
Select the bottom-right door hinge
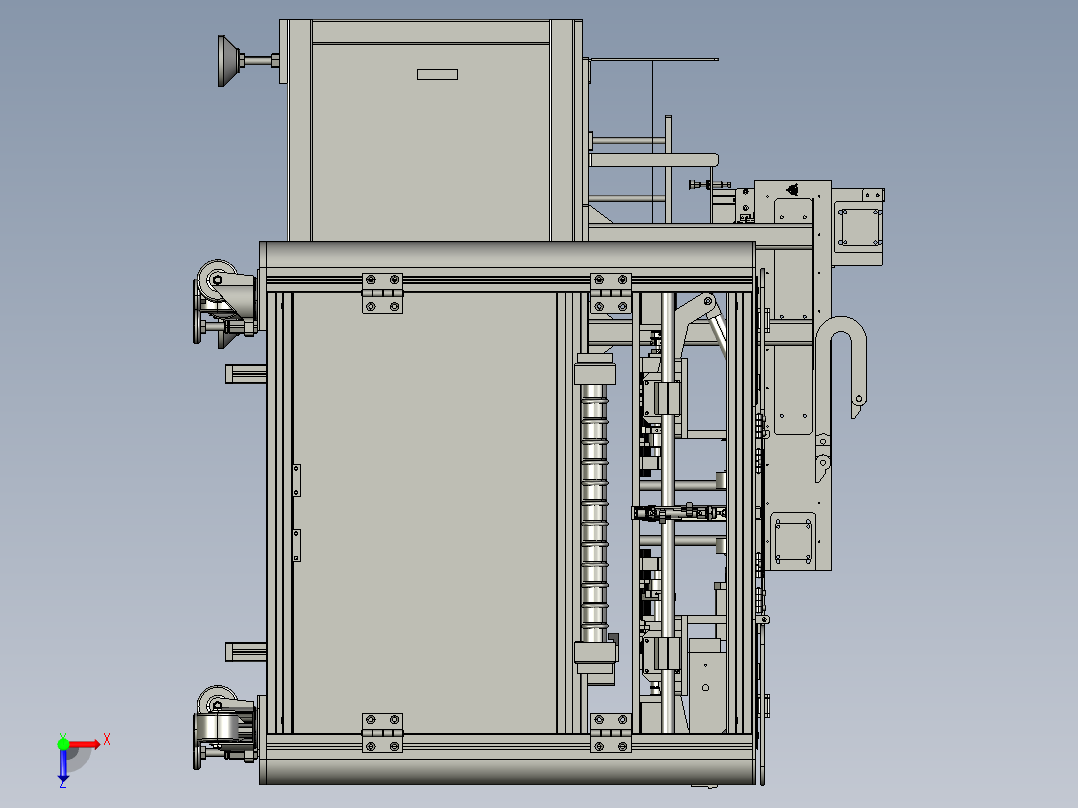click(610, 732)
